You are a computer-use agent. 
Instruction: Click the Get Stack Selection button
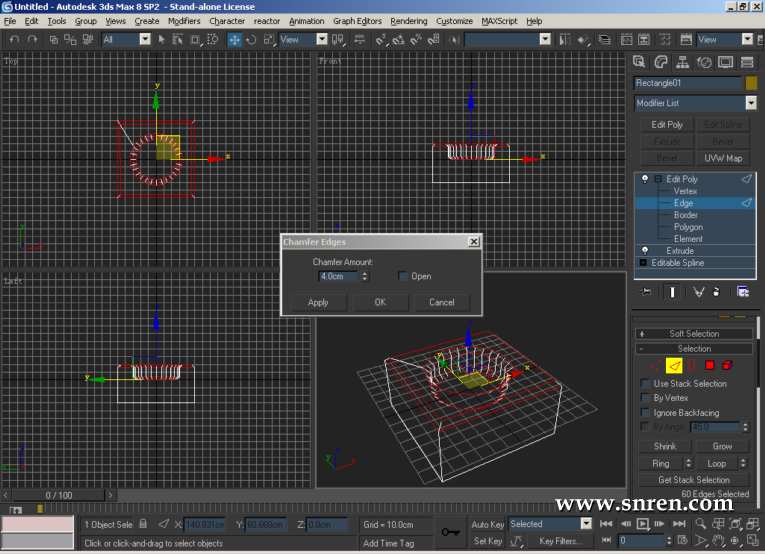pyautogui.click(x=694, y=480)
